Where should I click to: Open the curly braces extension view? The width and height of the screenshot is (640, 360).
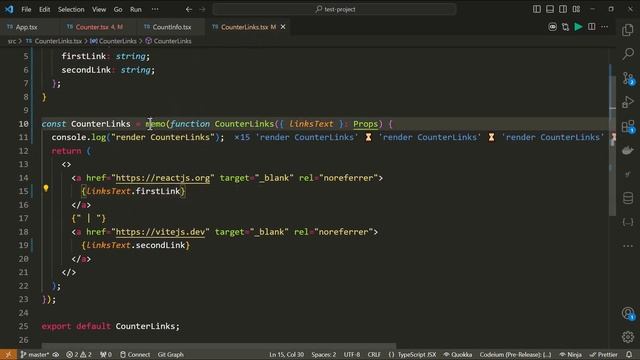628,222
